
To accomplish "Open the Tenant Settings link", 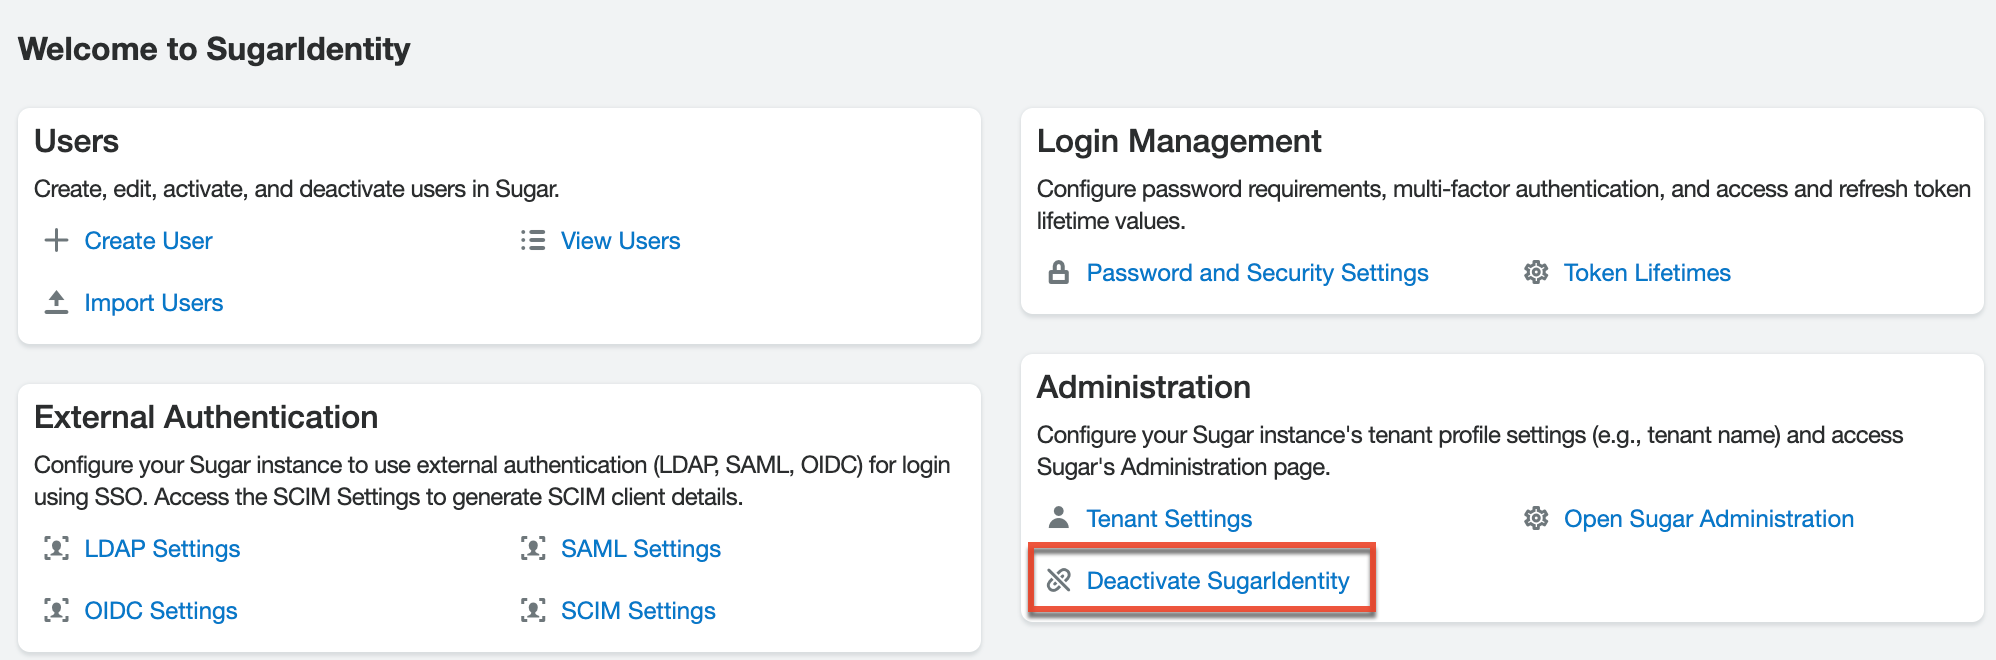I will point(1169,519).
